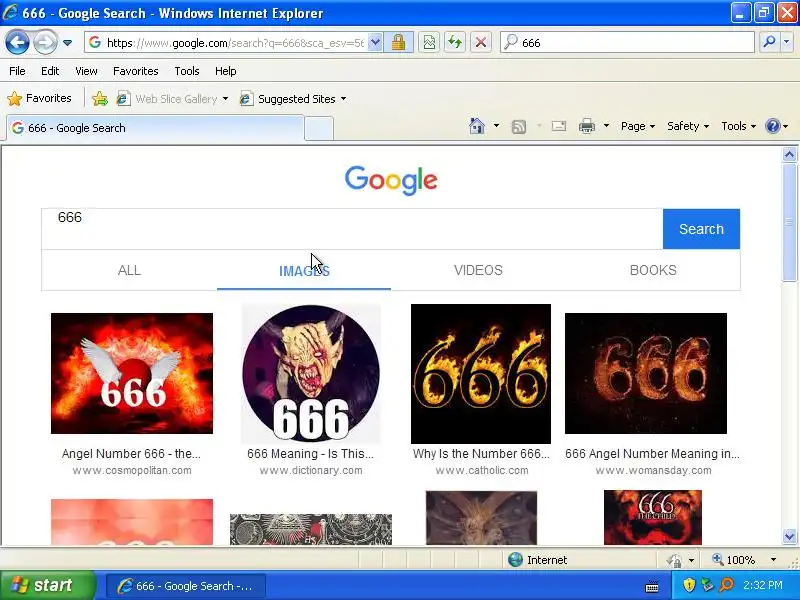Expand the Home button dropdown arrow
The height and width of the screenshot is (600, 800).
(x=496, y=126)
